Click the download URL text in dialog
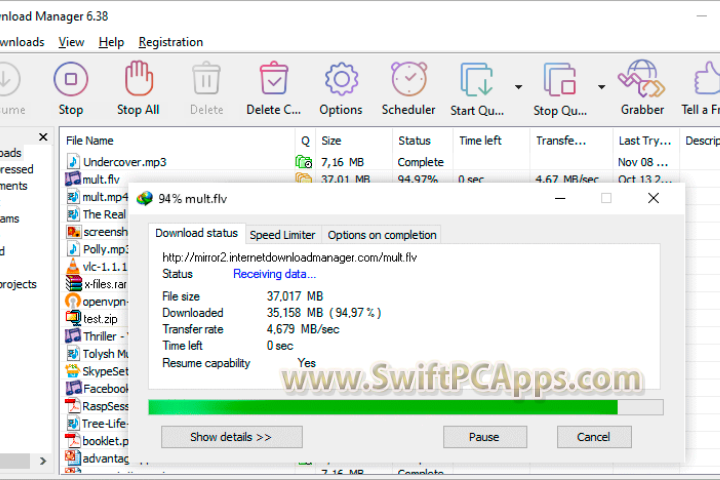 point(289,258)
